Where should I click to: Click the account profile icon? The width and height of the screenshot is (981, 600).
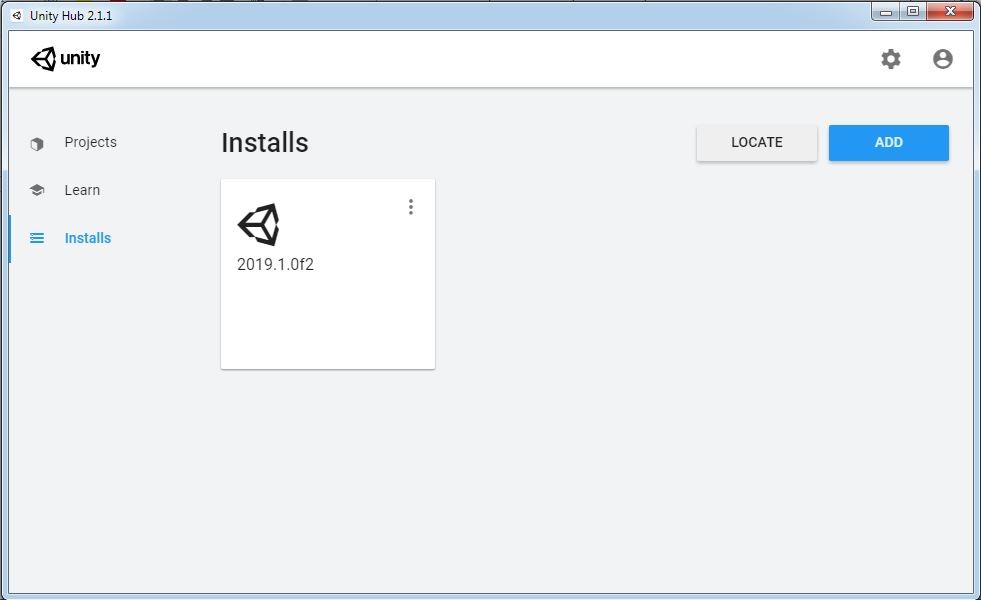942,59
